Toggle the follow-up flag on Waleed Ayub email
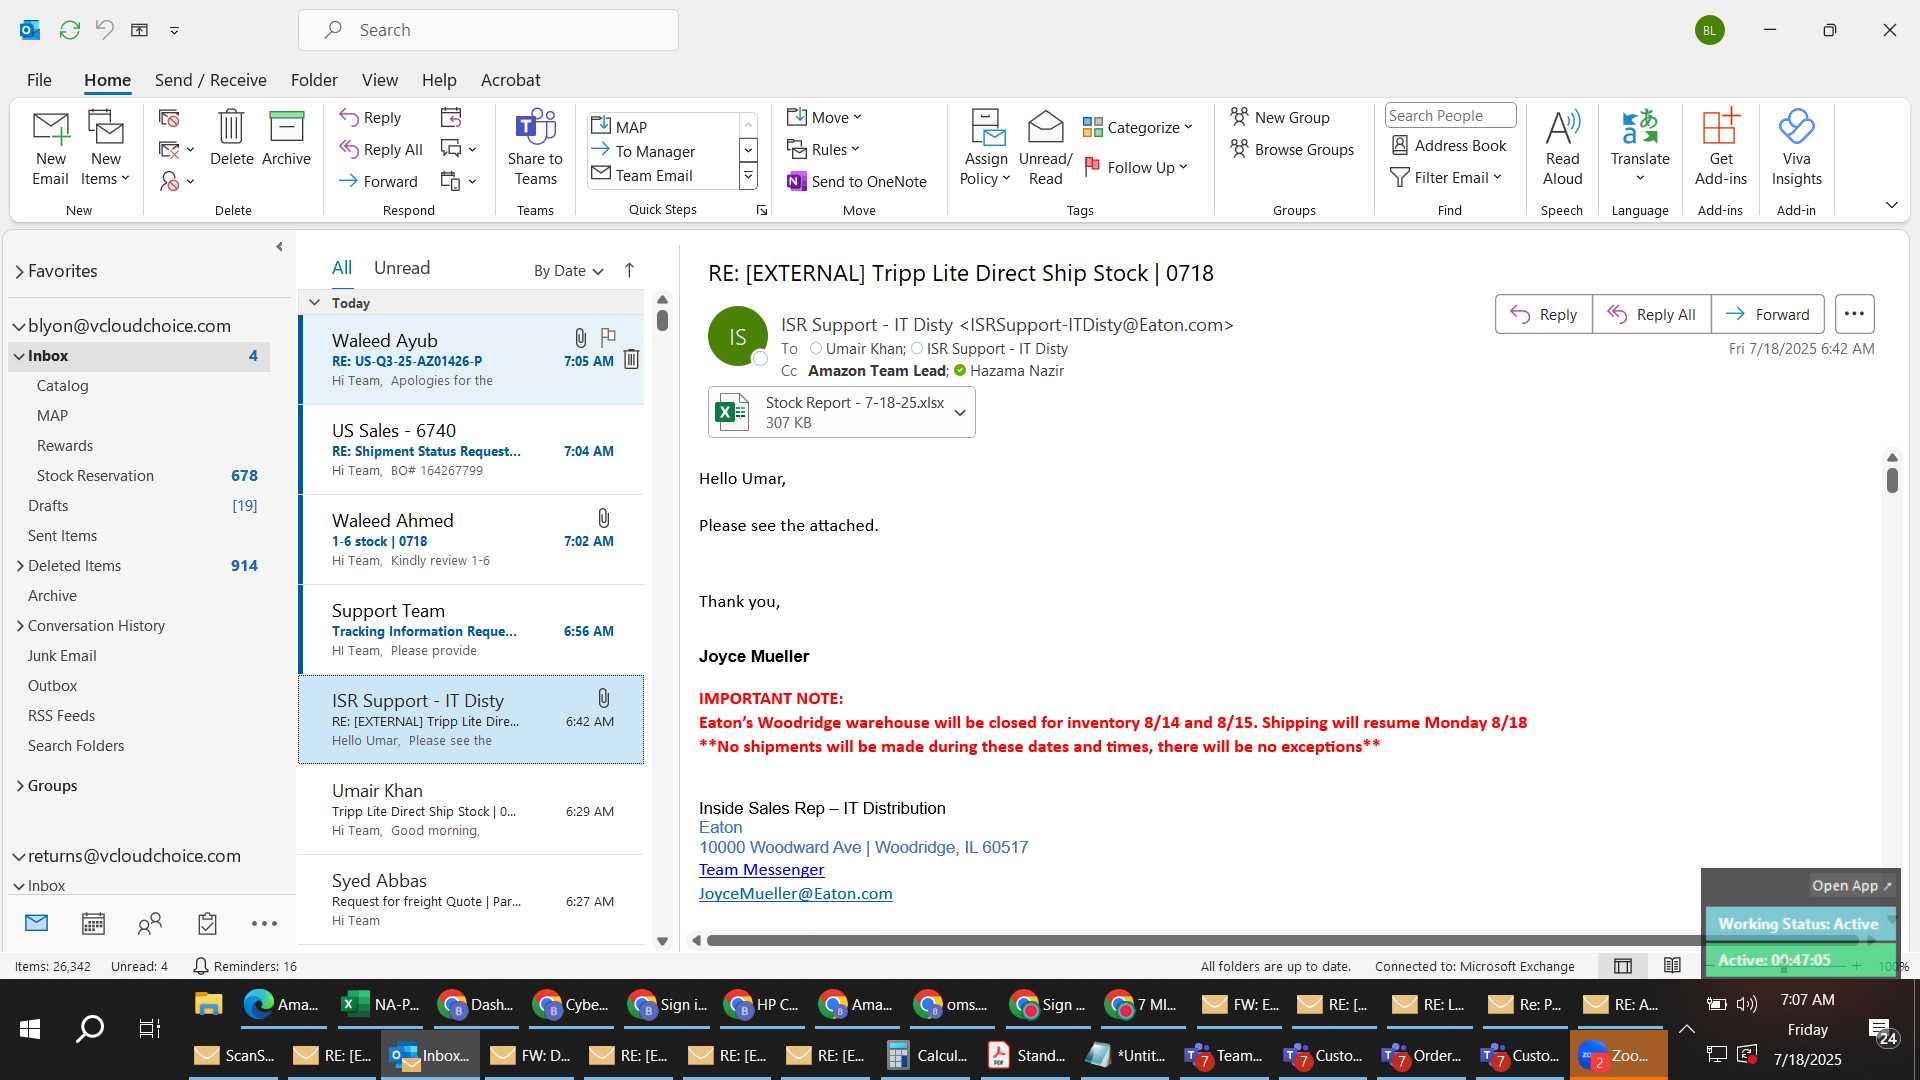Screen dimensions: 1920x1080 pos(607,337)
